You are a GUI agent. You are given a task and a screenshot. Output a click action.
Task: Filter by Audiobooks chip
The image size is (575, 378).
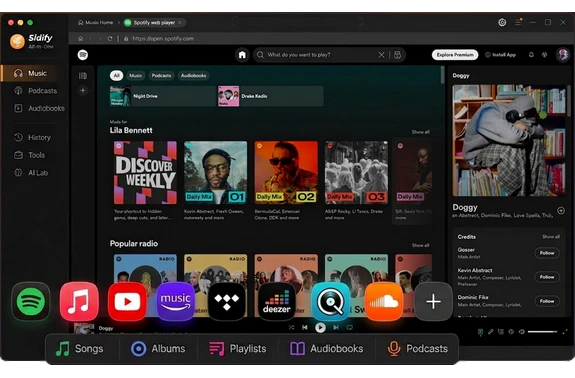[193, 76]
